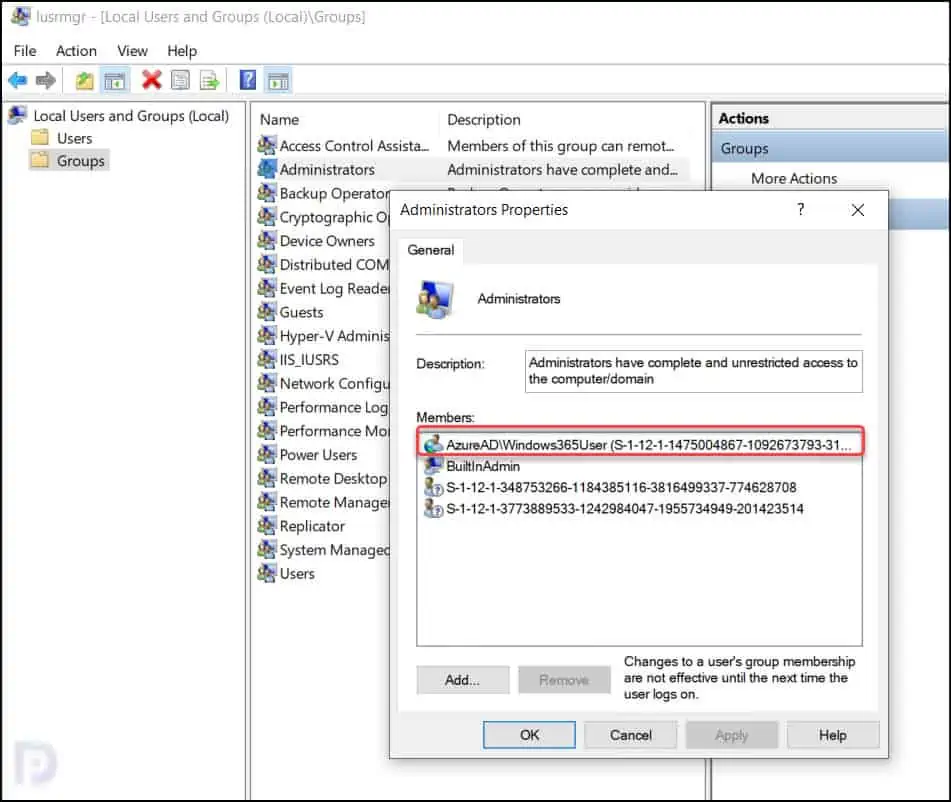Click the Back arrow toolbar icon
The image size is (951, 802).
[x=18, y=80]
